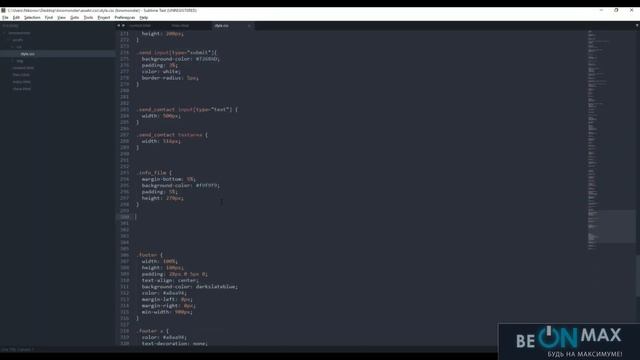Open the Selection menu

coord(32,18)
